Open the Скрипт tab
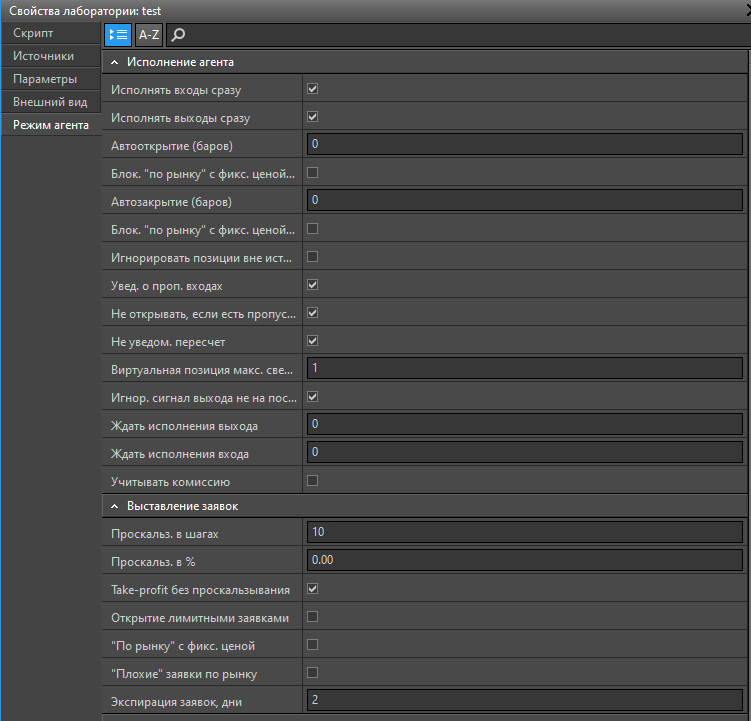Image resolution: width=751 pixels, height=721 pixels. pyautogui.click(x=51, y=33)
